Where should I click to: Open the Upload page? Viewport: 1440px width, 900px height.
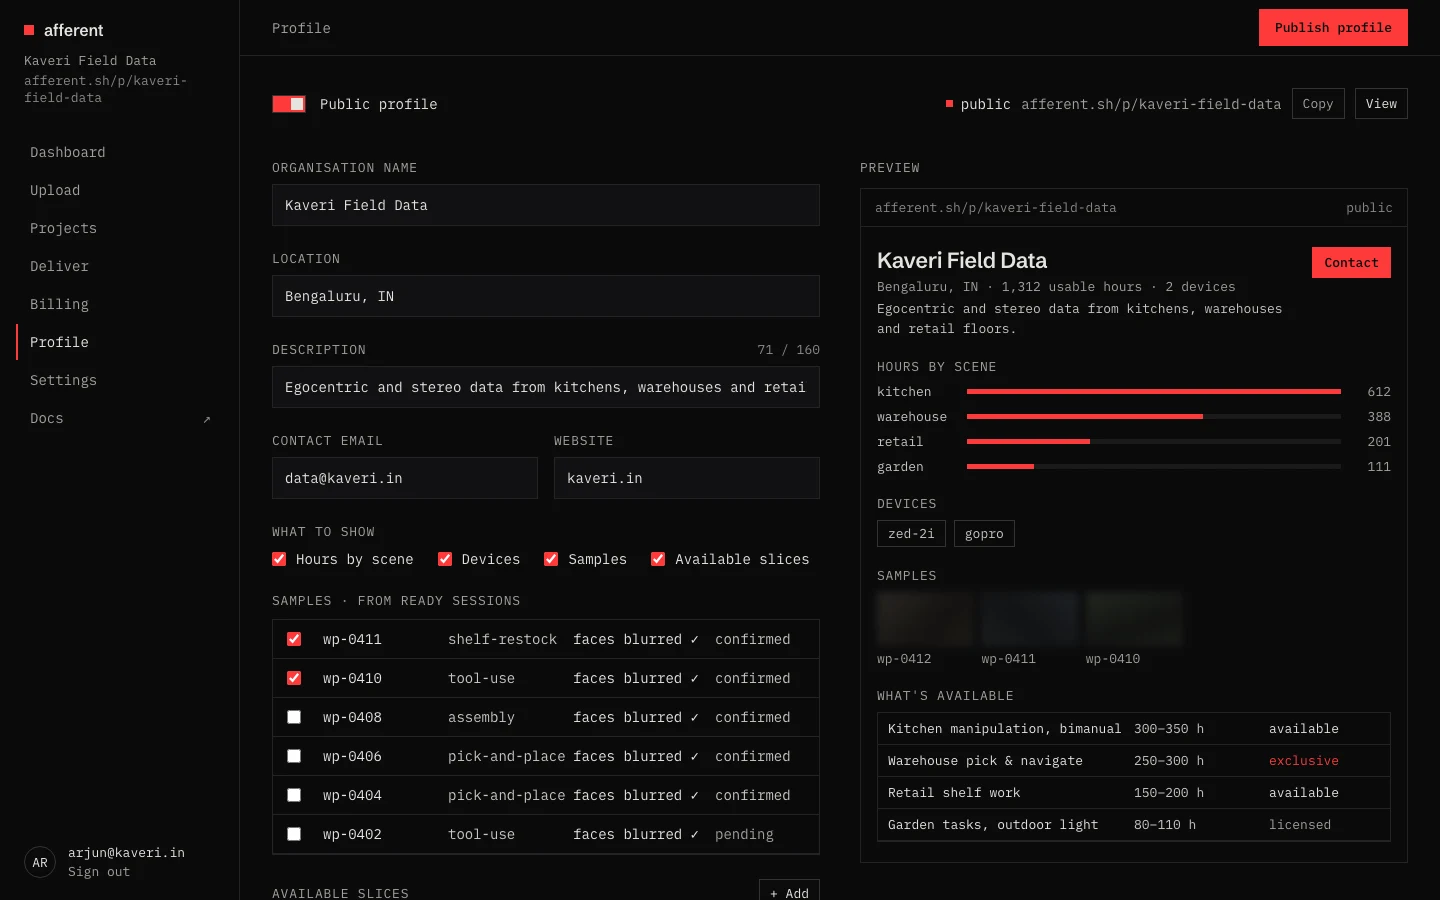[119, 190]
